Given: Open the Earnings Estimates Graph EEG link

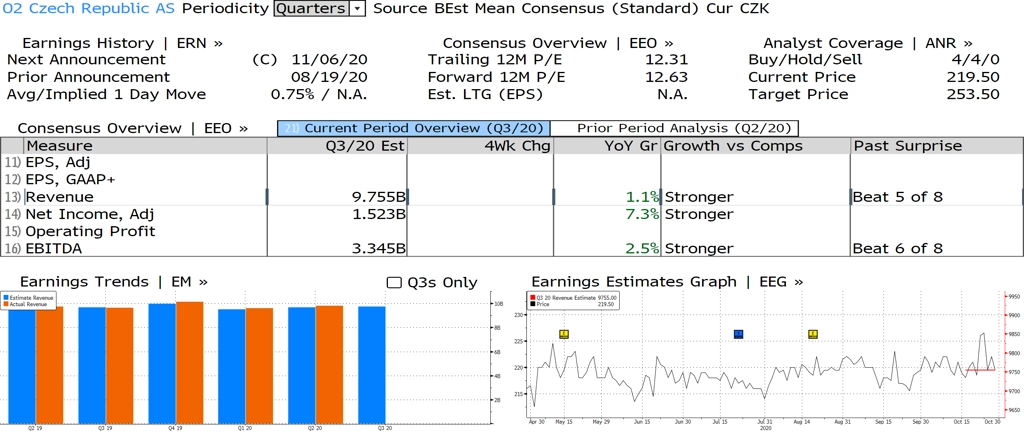Looking at the screenshot, I should 667,282.
